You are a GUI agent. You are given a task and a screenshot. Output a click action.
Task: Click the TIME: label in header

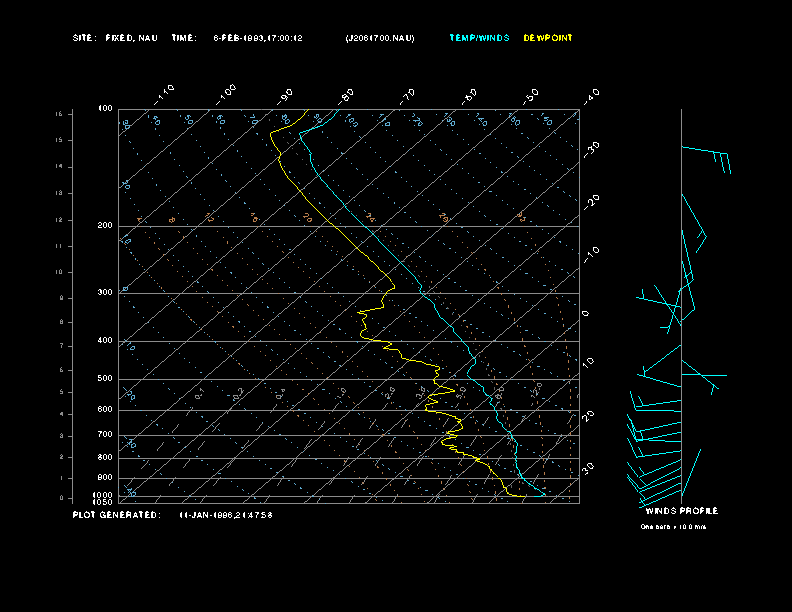point(184,38)
